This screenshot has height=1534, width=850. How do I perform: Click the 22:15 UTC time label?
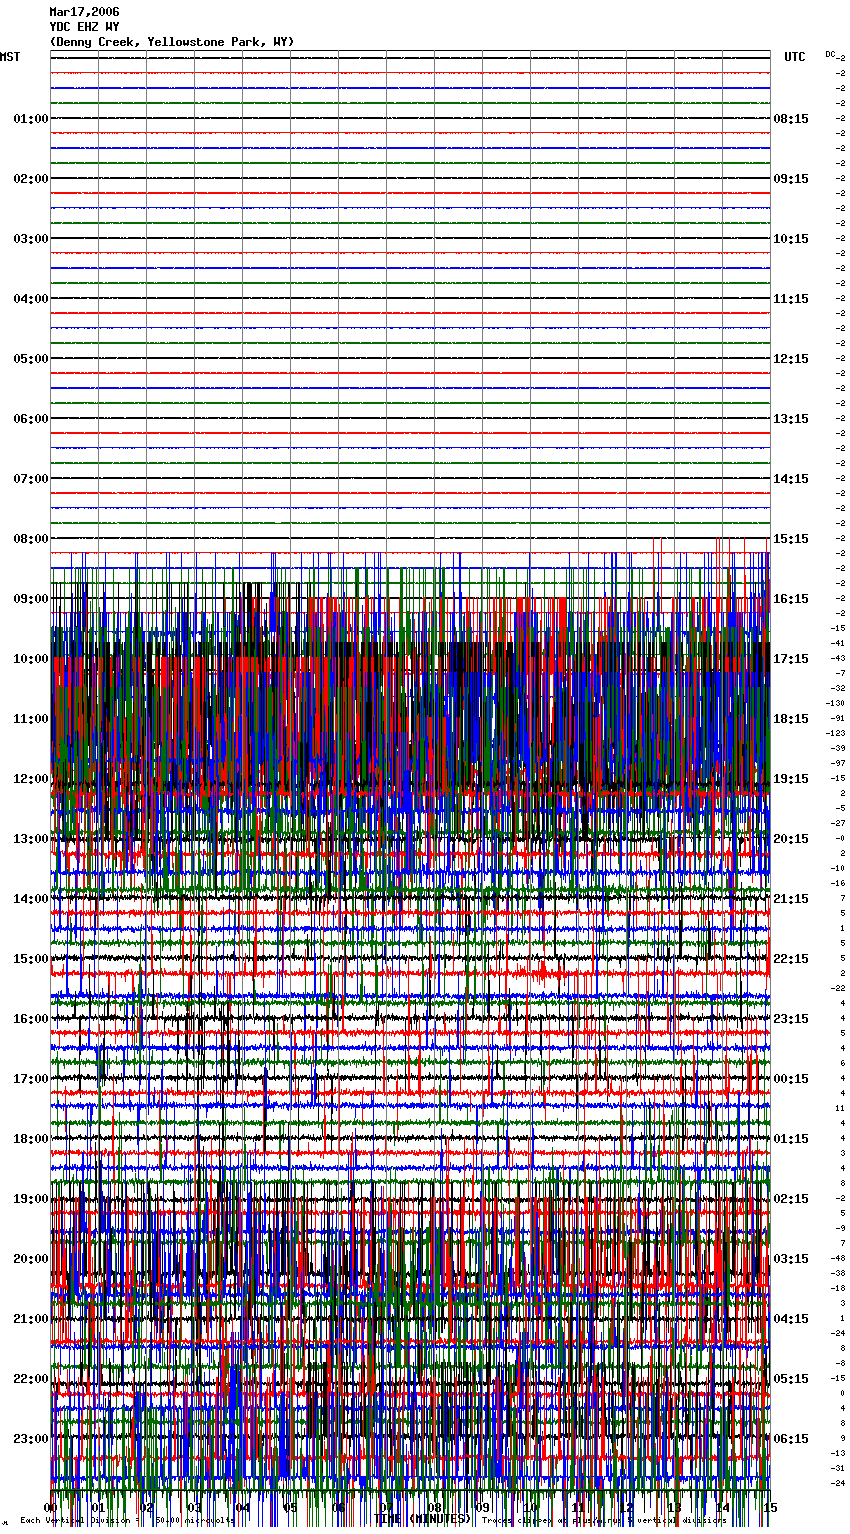pos(791,959)
